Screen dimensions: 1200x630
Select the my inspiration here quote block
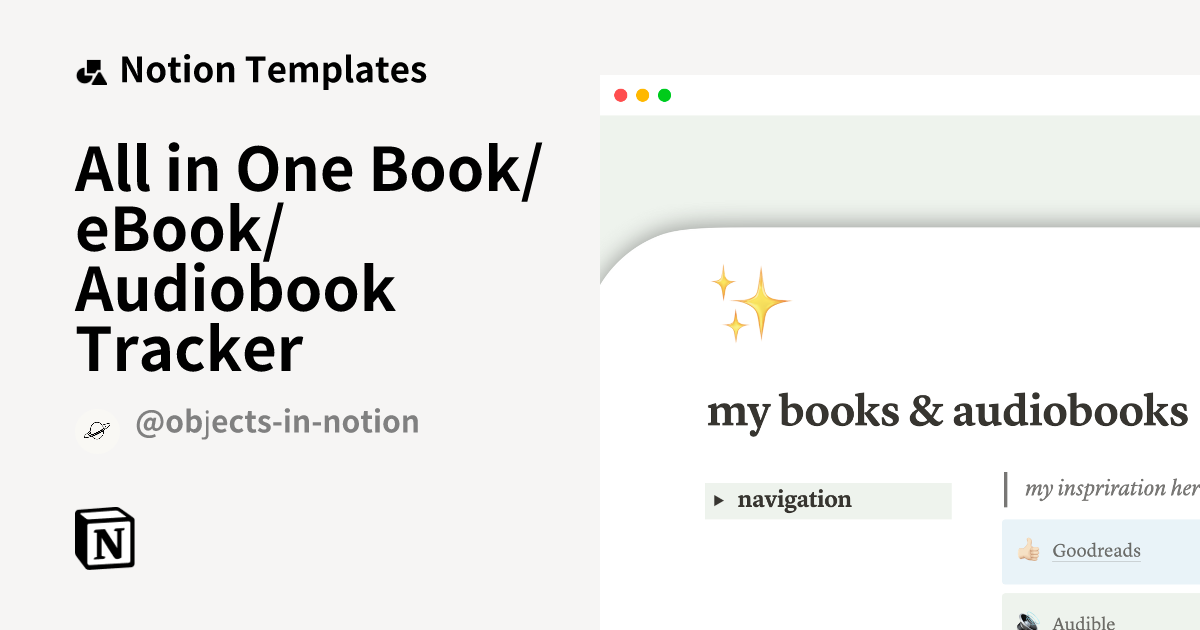point(1110,488)
